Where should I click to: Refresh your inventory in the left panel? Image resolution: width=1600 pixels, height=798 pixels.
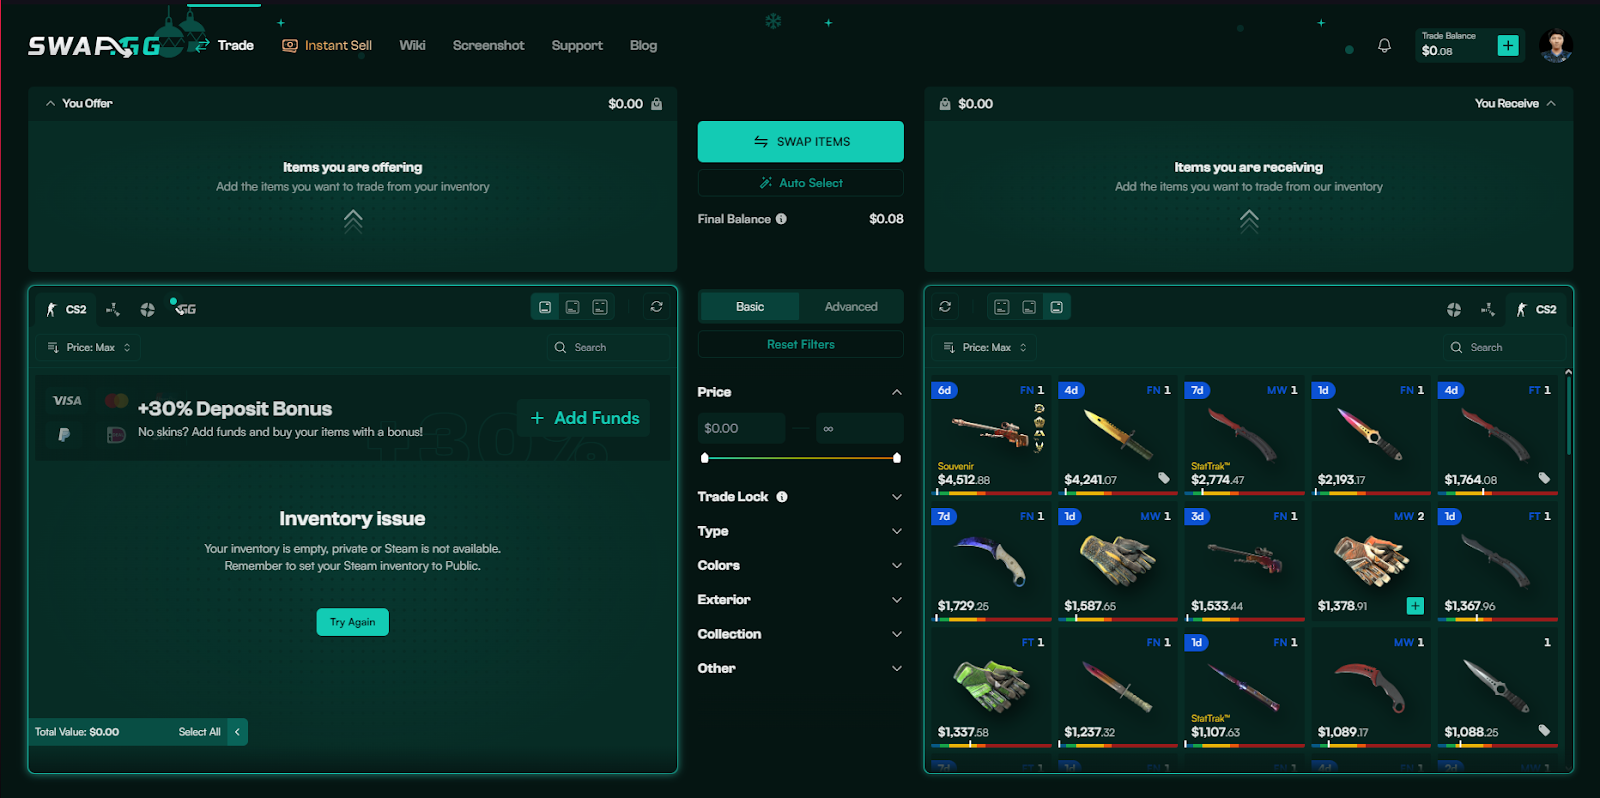656,307
